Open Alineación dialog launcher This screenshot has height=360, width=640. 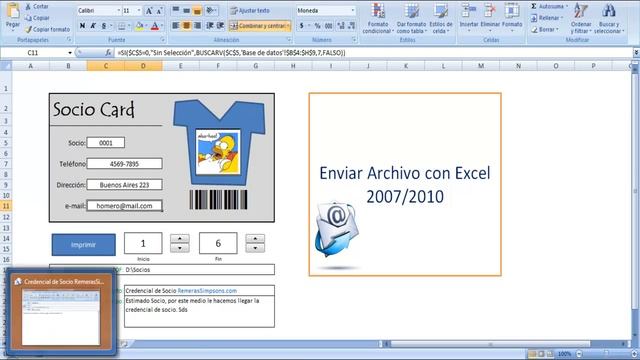tap(289, 40)
